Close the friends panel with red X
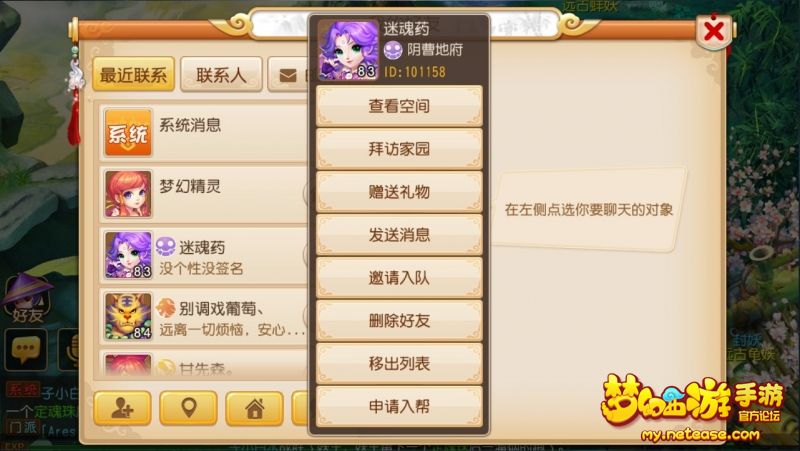 (714, 32)
